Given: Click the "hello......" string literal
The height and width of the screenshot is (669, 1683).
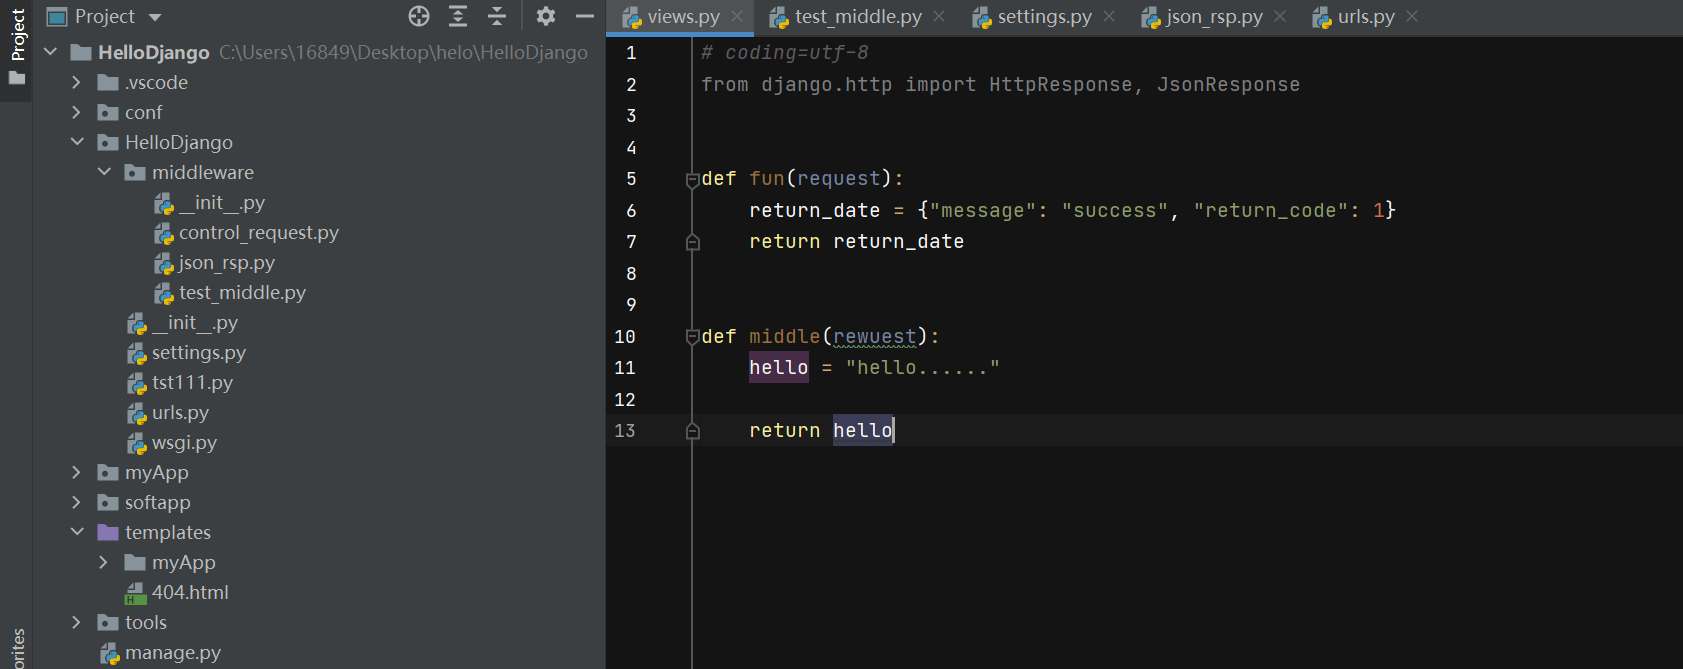Looking at the screenshot, I should coord(923,368).
